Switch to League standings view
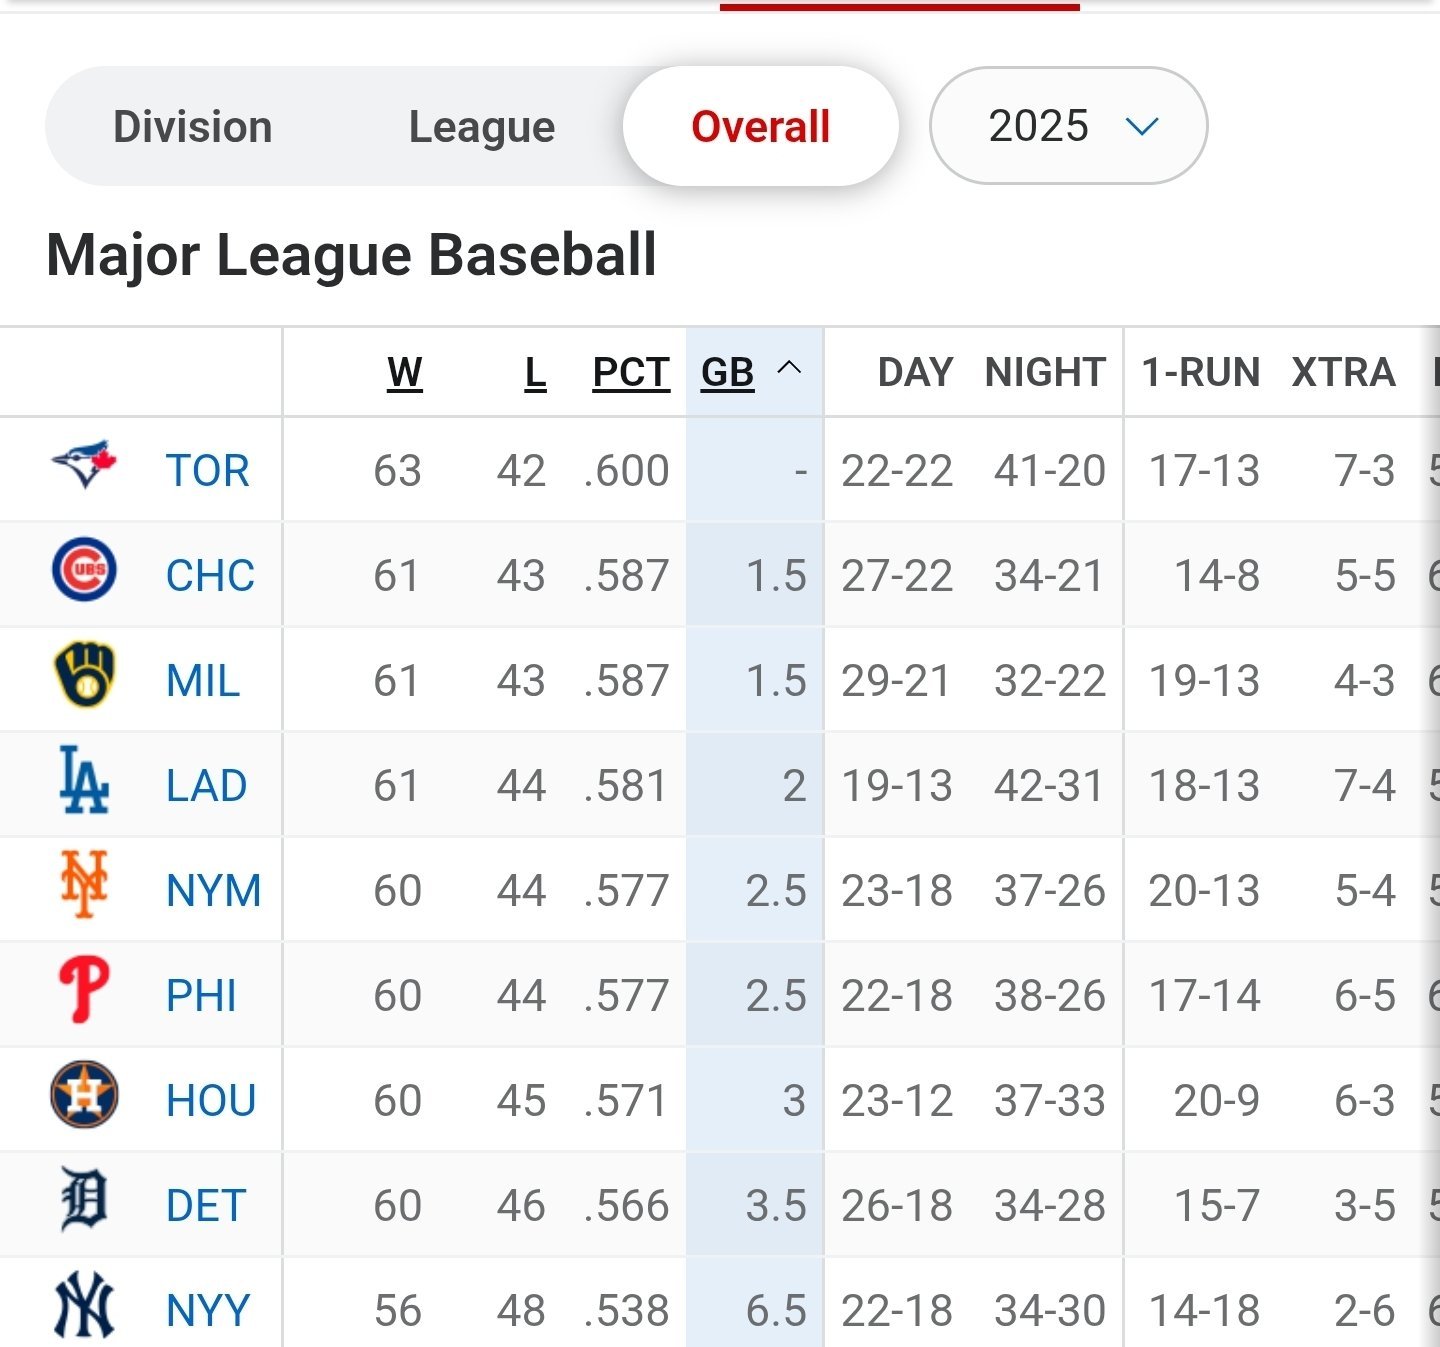The width and height of the screenshot is (1440, 1347). 482,127
